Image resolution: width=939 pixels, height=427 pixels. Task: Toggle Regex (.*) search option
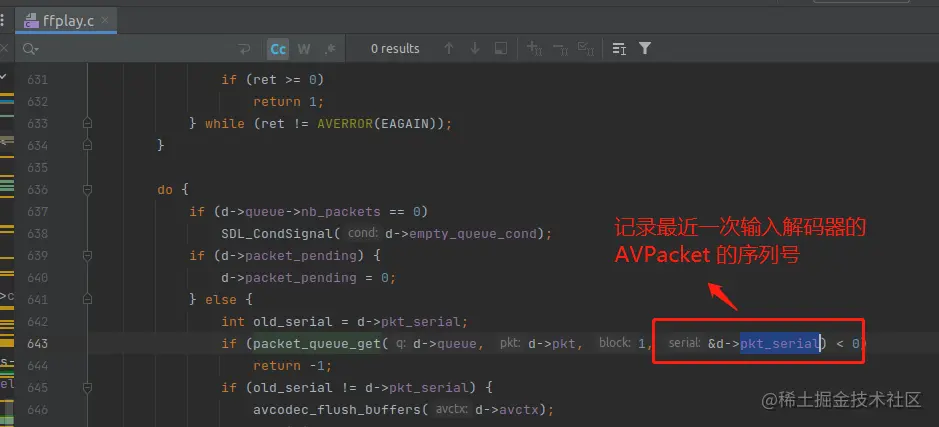point(330,49)
